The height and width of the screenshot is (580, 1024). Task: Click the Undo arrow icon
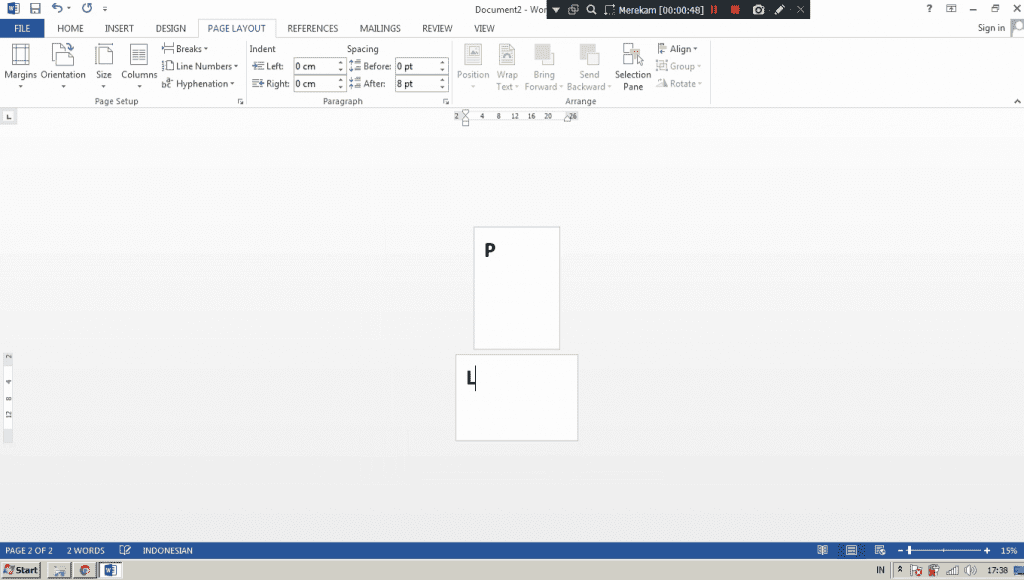pyautogui.click(x=58, y=9)
